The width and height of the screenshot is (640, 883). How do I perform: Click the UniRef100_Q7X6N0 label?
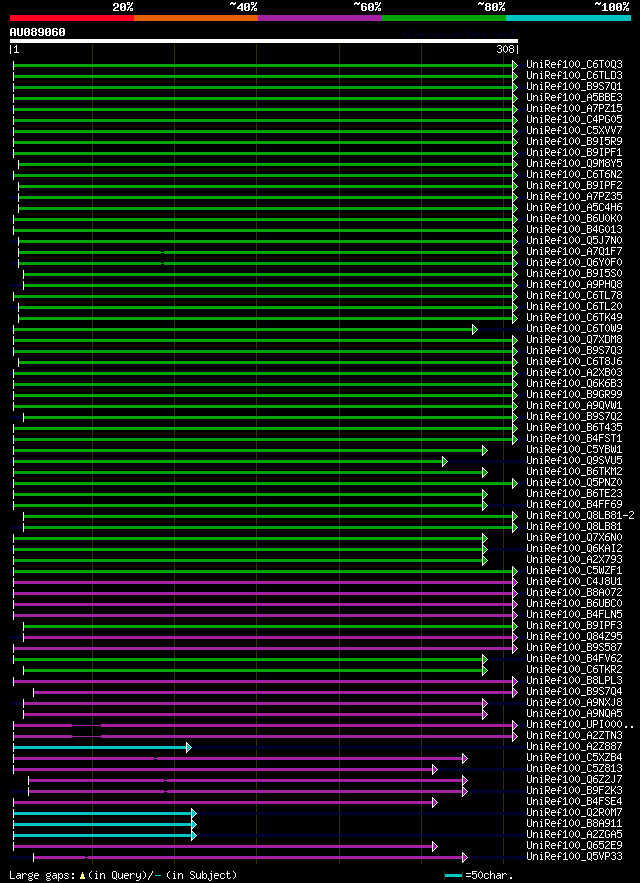(575, 538)
